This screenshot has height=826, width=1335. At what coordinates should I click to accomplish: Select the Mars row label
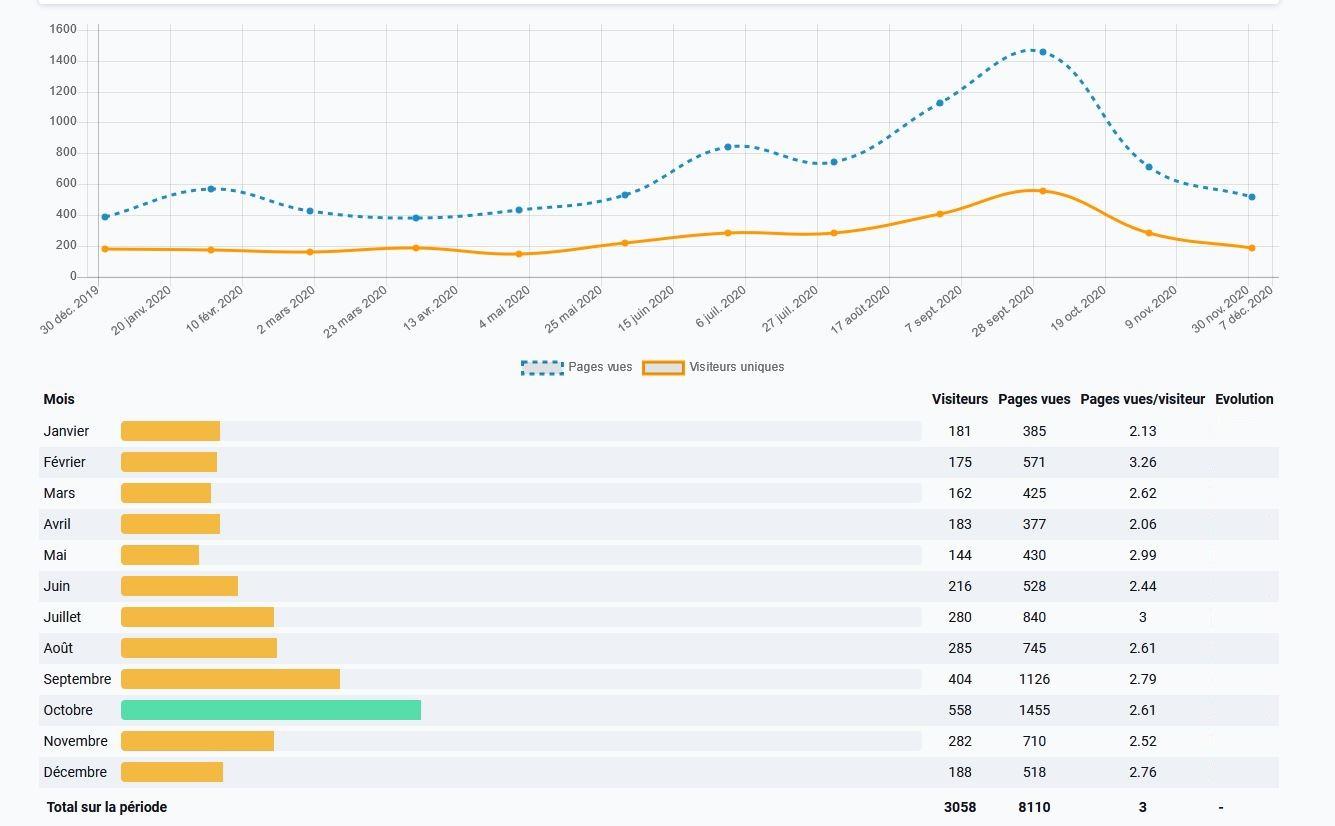click(59, 493)
